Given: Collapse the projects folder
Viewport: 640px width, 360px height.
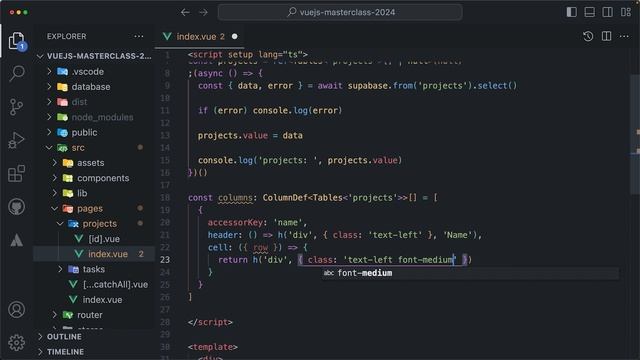Looking at the screenshot, I should 94,223.
